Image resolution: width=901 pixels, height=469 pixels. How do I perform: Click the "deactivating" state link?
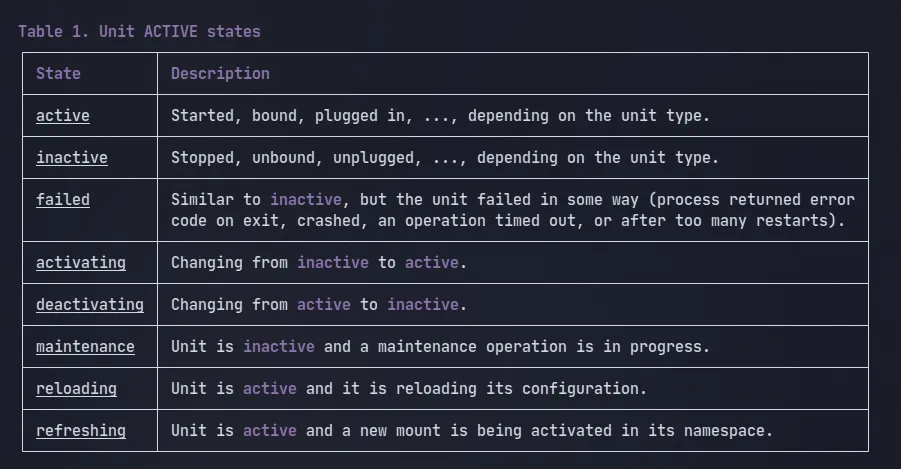point(89,305)
